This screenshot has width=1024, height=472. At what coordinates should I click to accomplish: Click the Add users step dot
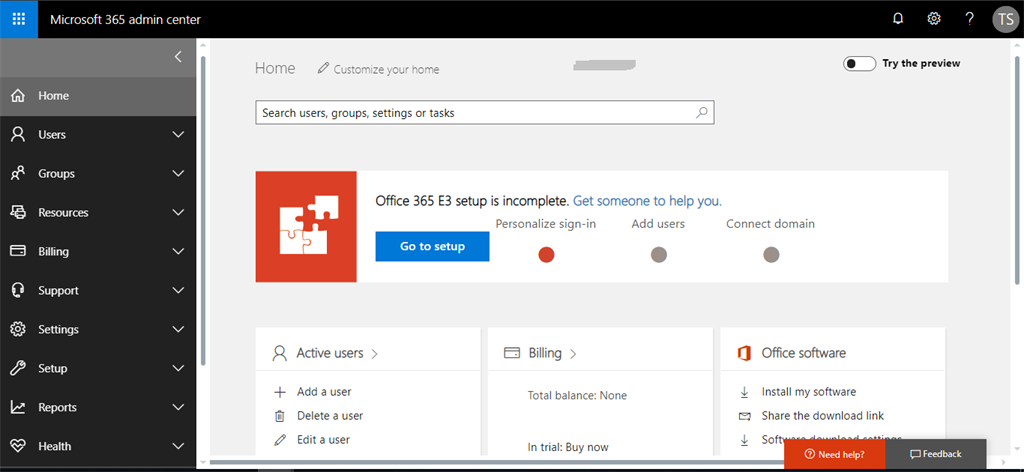659,255
